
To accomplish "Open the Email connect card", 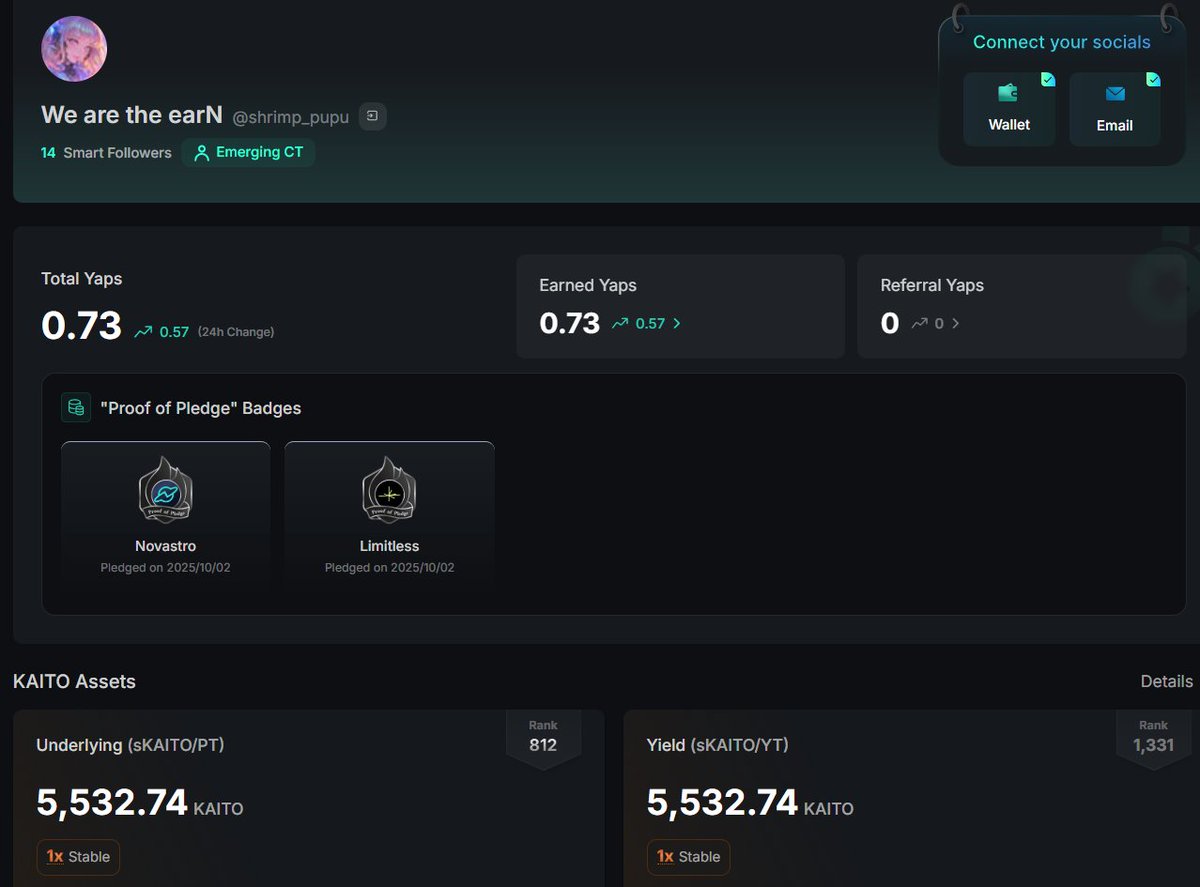I will (1115, 109).
